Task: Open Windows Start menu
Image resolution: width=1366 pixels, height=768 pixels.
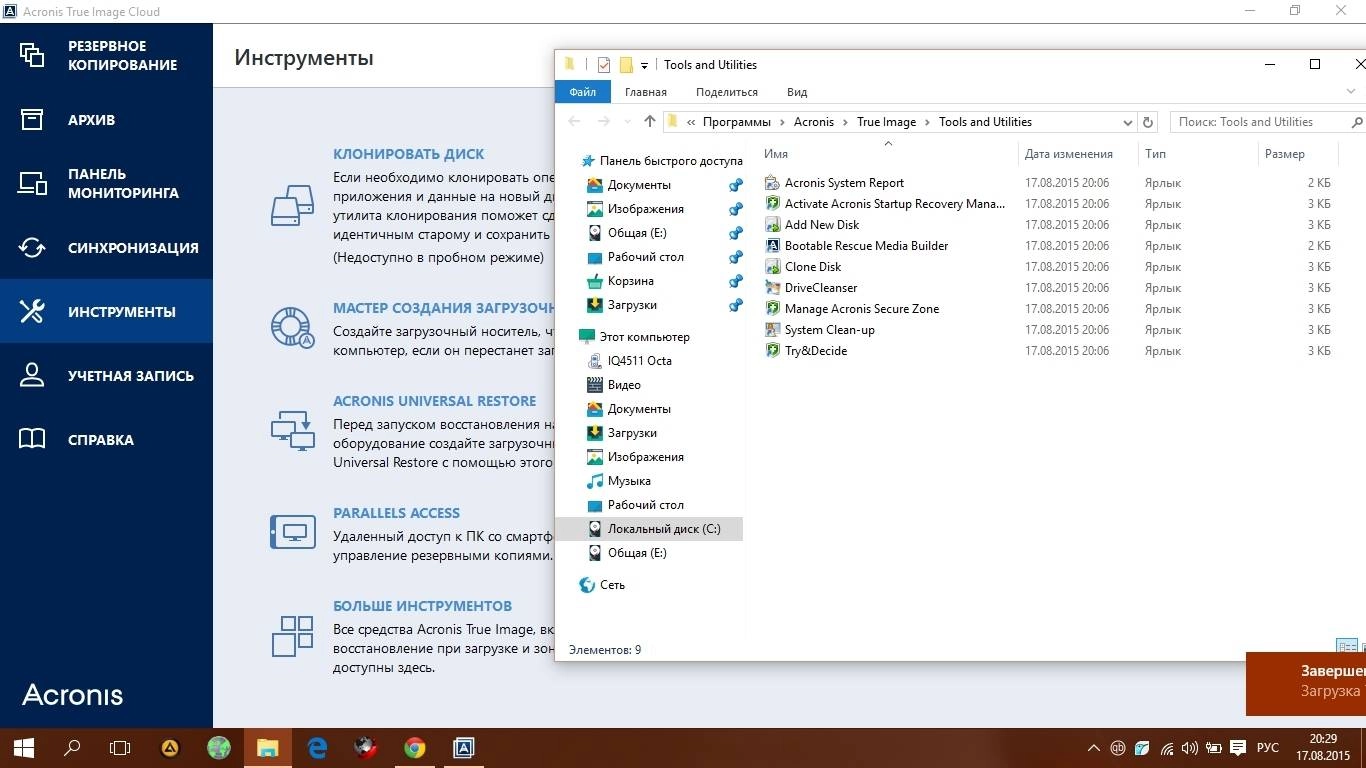Action: (x=24, y=747)
